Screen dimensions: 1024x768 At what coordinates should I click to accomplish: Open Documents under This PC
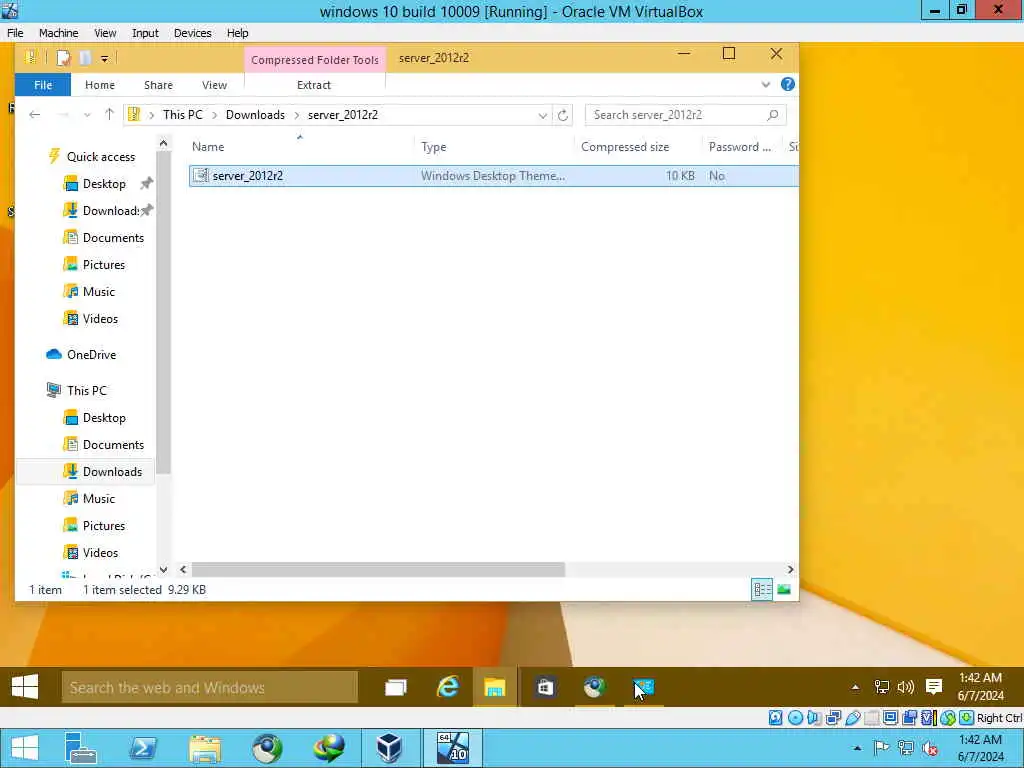click(x=113, y=445)
